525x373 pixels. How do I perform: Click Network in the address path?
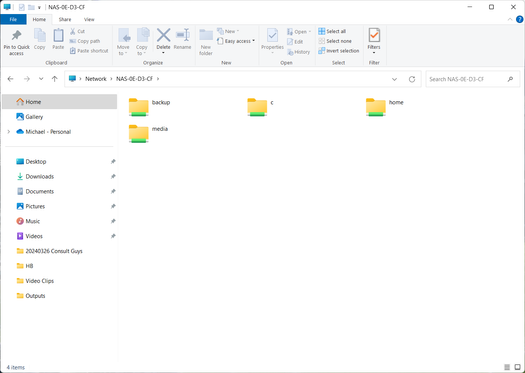(x=95, y=79)
